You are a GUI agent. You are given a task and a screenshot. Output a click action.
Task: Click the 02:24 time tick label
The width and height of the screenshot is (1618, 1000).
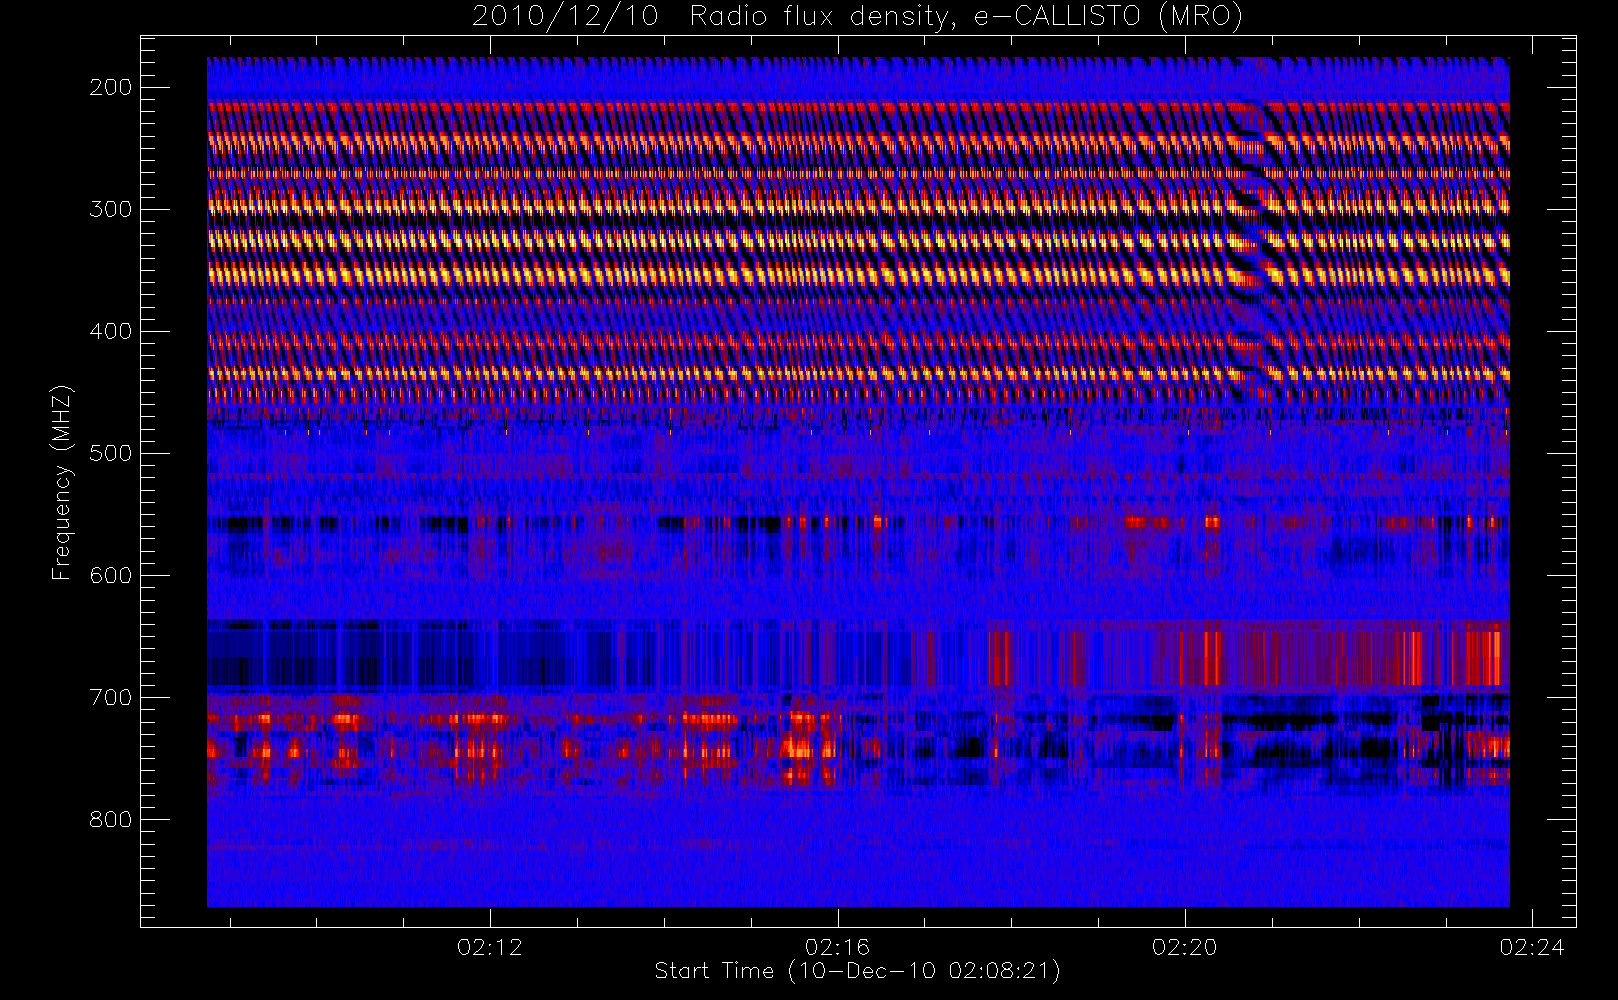(x=1532, y=947)
